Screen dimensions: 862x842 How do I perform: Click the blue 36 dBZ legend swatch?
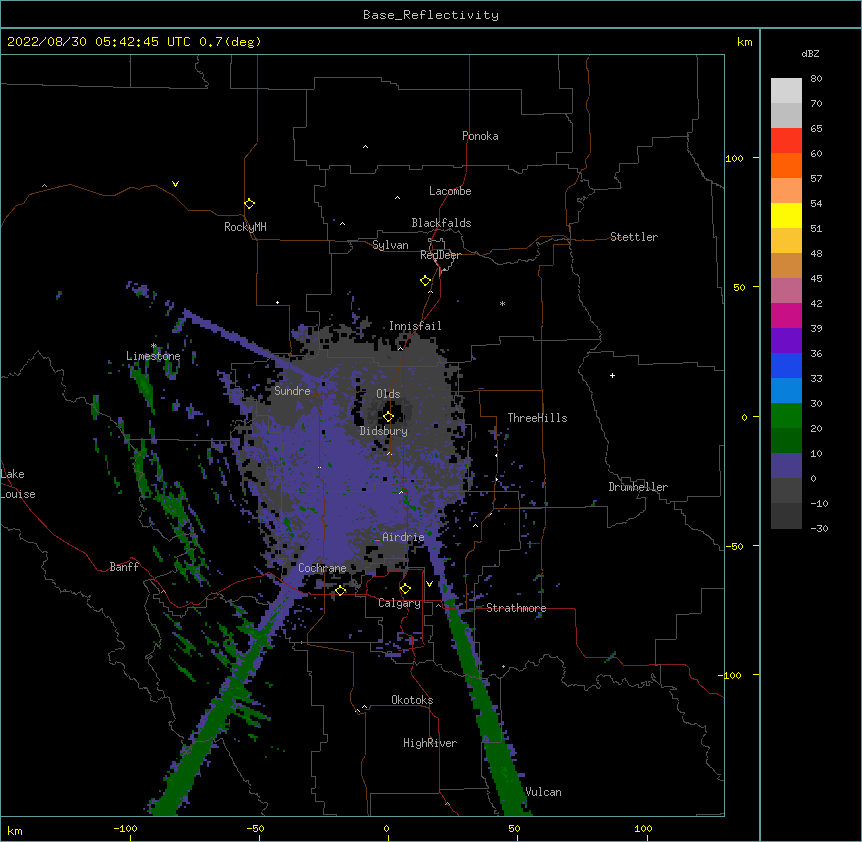coord(786,365)
